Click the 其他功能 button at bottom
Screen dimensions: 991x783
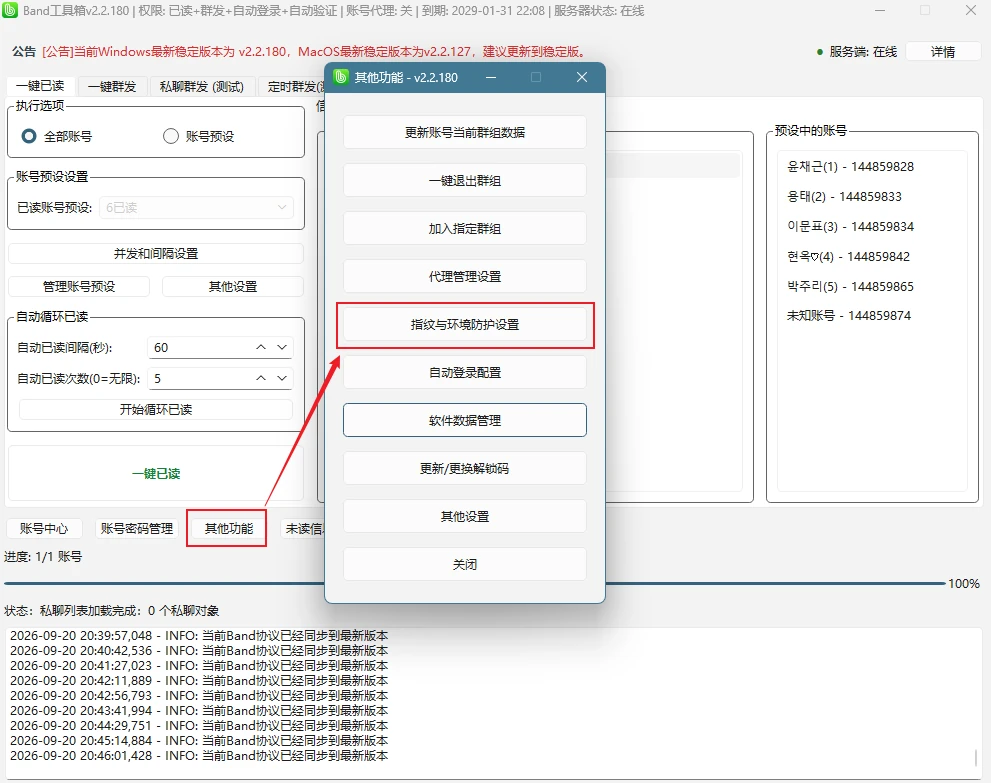pos(229,528)
